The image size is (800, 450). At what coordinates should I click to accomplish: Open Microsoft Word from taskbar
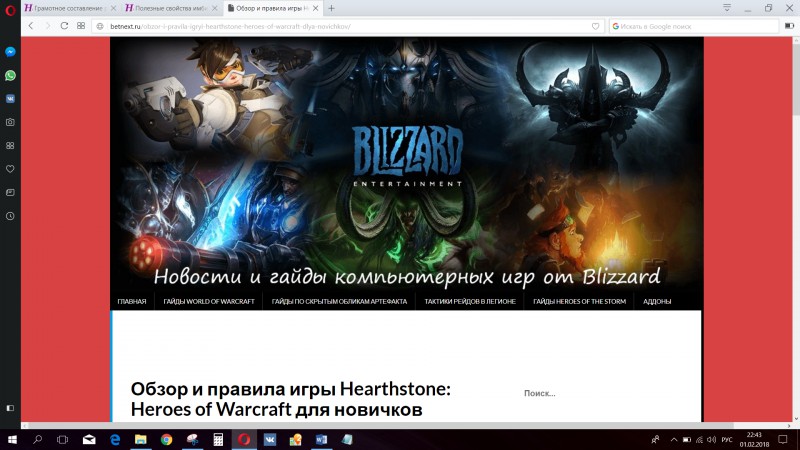click(321, 439)
